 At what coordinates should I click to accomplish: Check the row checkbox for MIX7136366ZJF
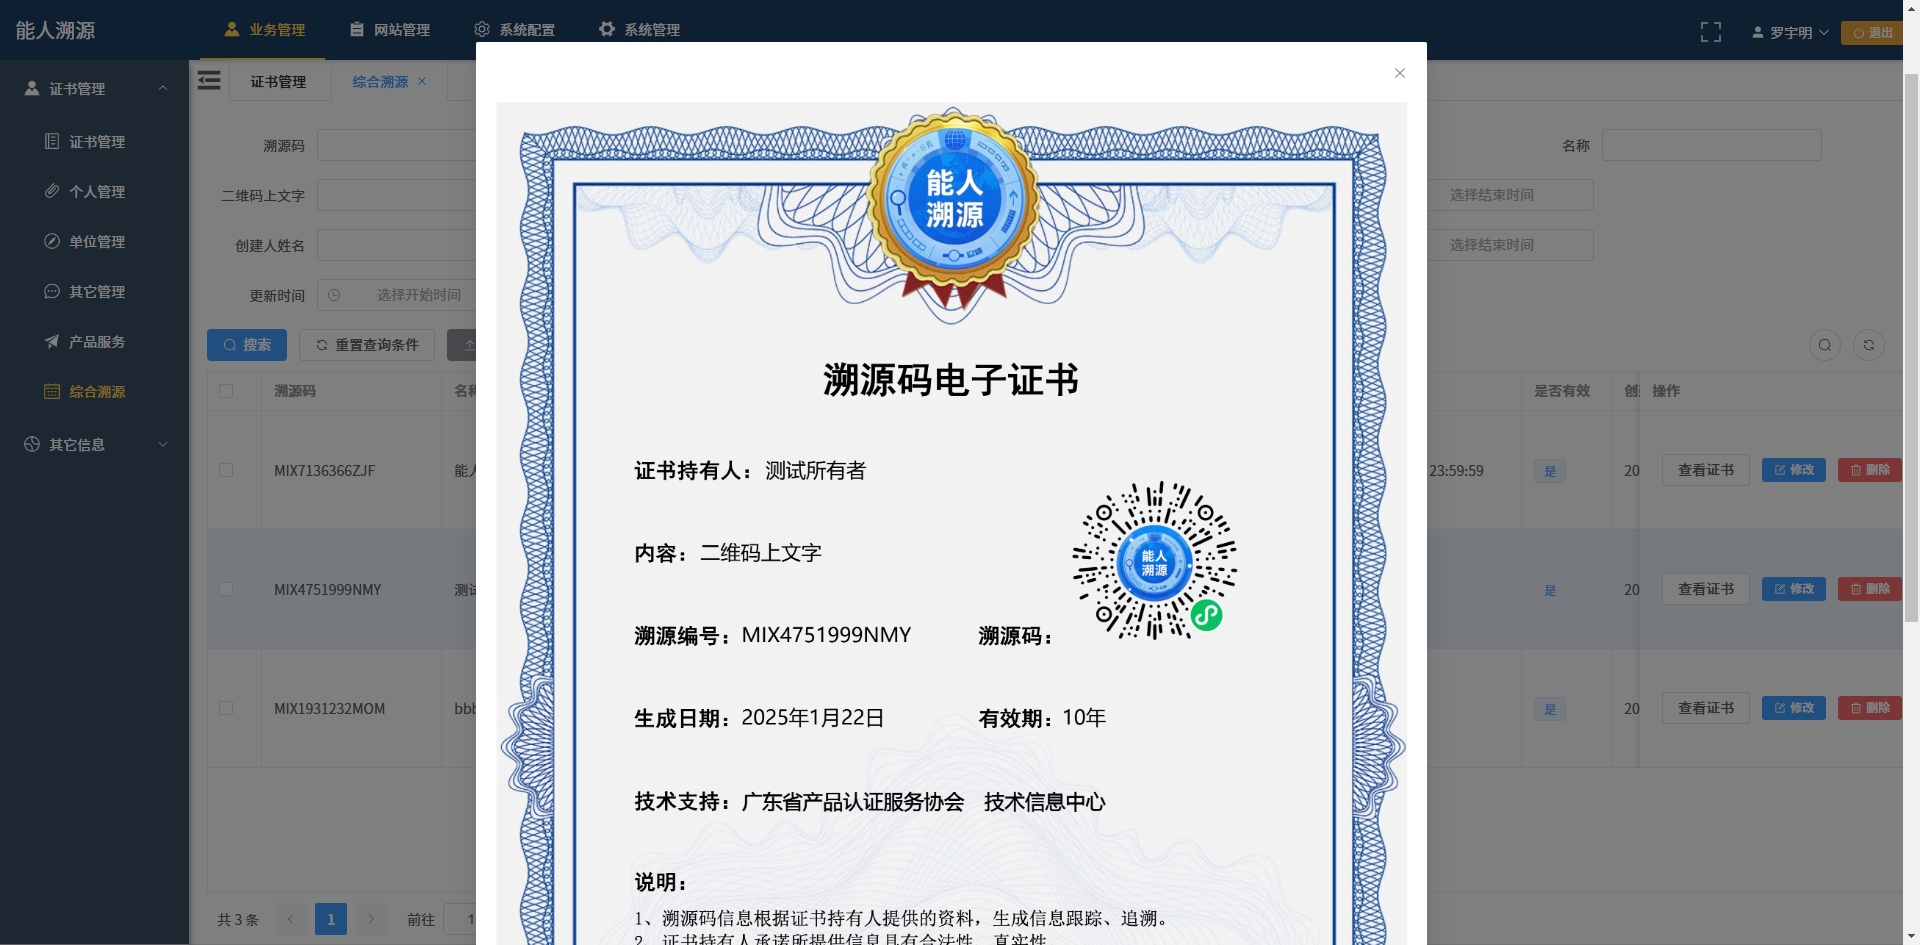(226, 470)
